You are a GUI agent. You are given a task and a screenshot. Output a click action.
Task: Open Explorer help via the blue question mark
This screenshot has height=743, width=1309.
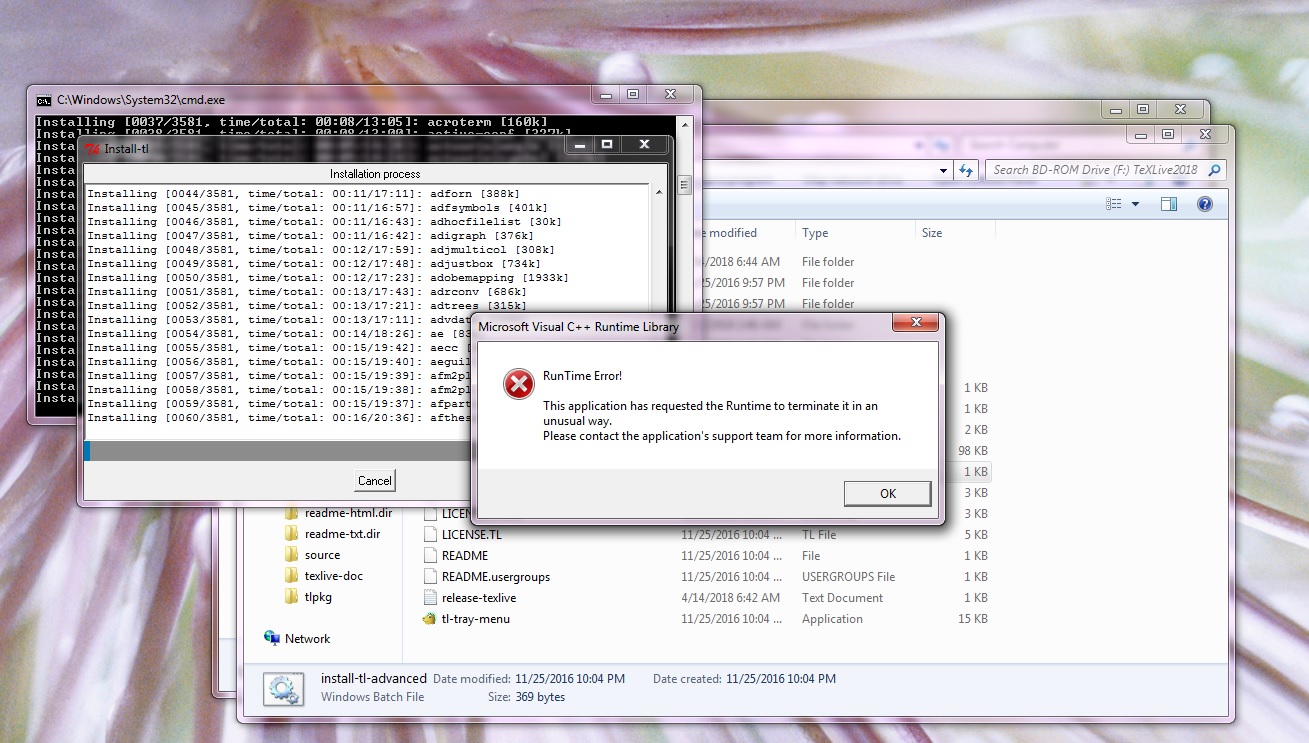click(1204, 204)
